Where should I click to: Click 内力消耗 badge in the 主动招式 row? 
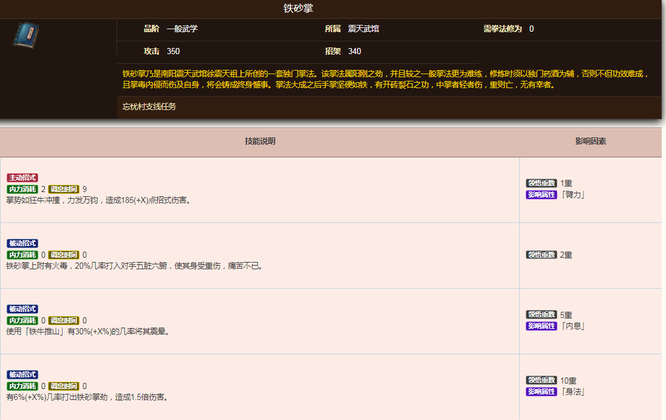(23, 189)
